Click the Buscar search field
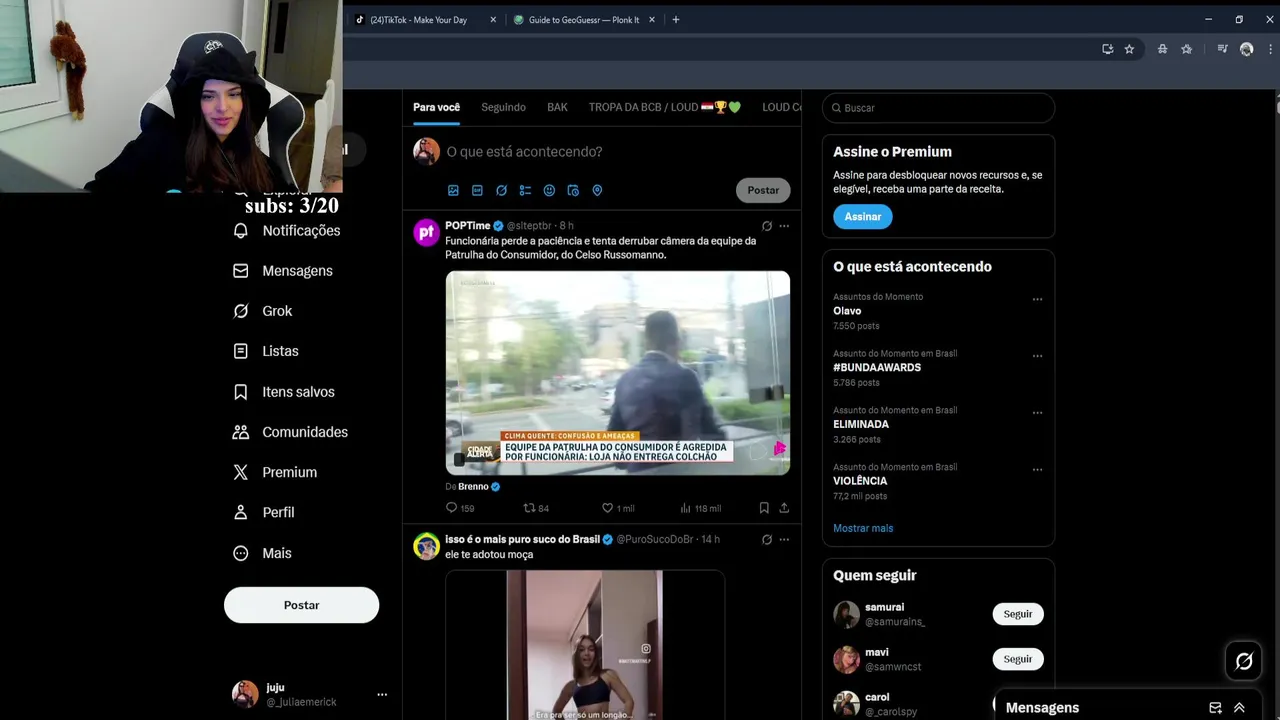Viewport: 1280px width, 720px height. pyautogui.click(x=938, y=108)
